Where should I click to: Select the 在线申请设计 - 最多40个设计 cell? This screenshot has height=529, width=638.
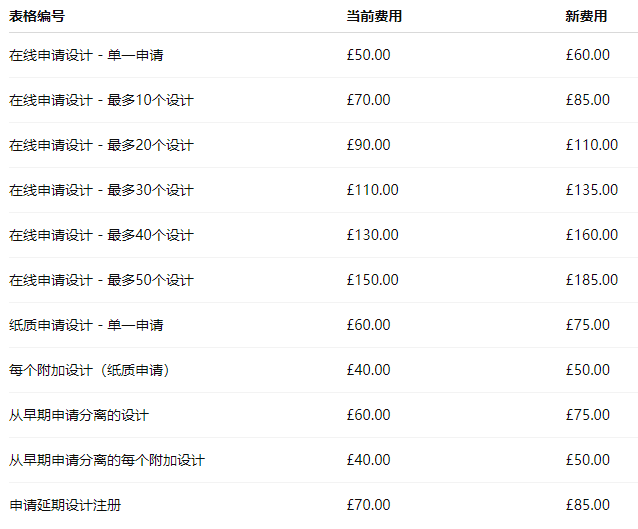(x=101, y=235)
